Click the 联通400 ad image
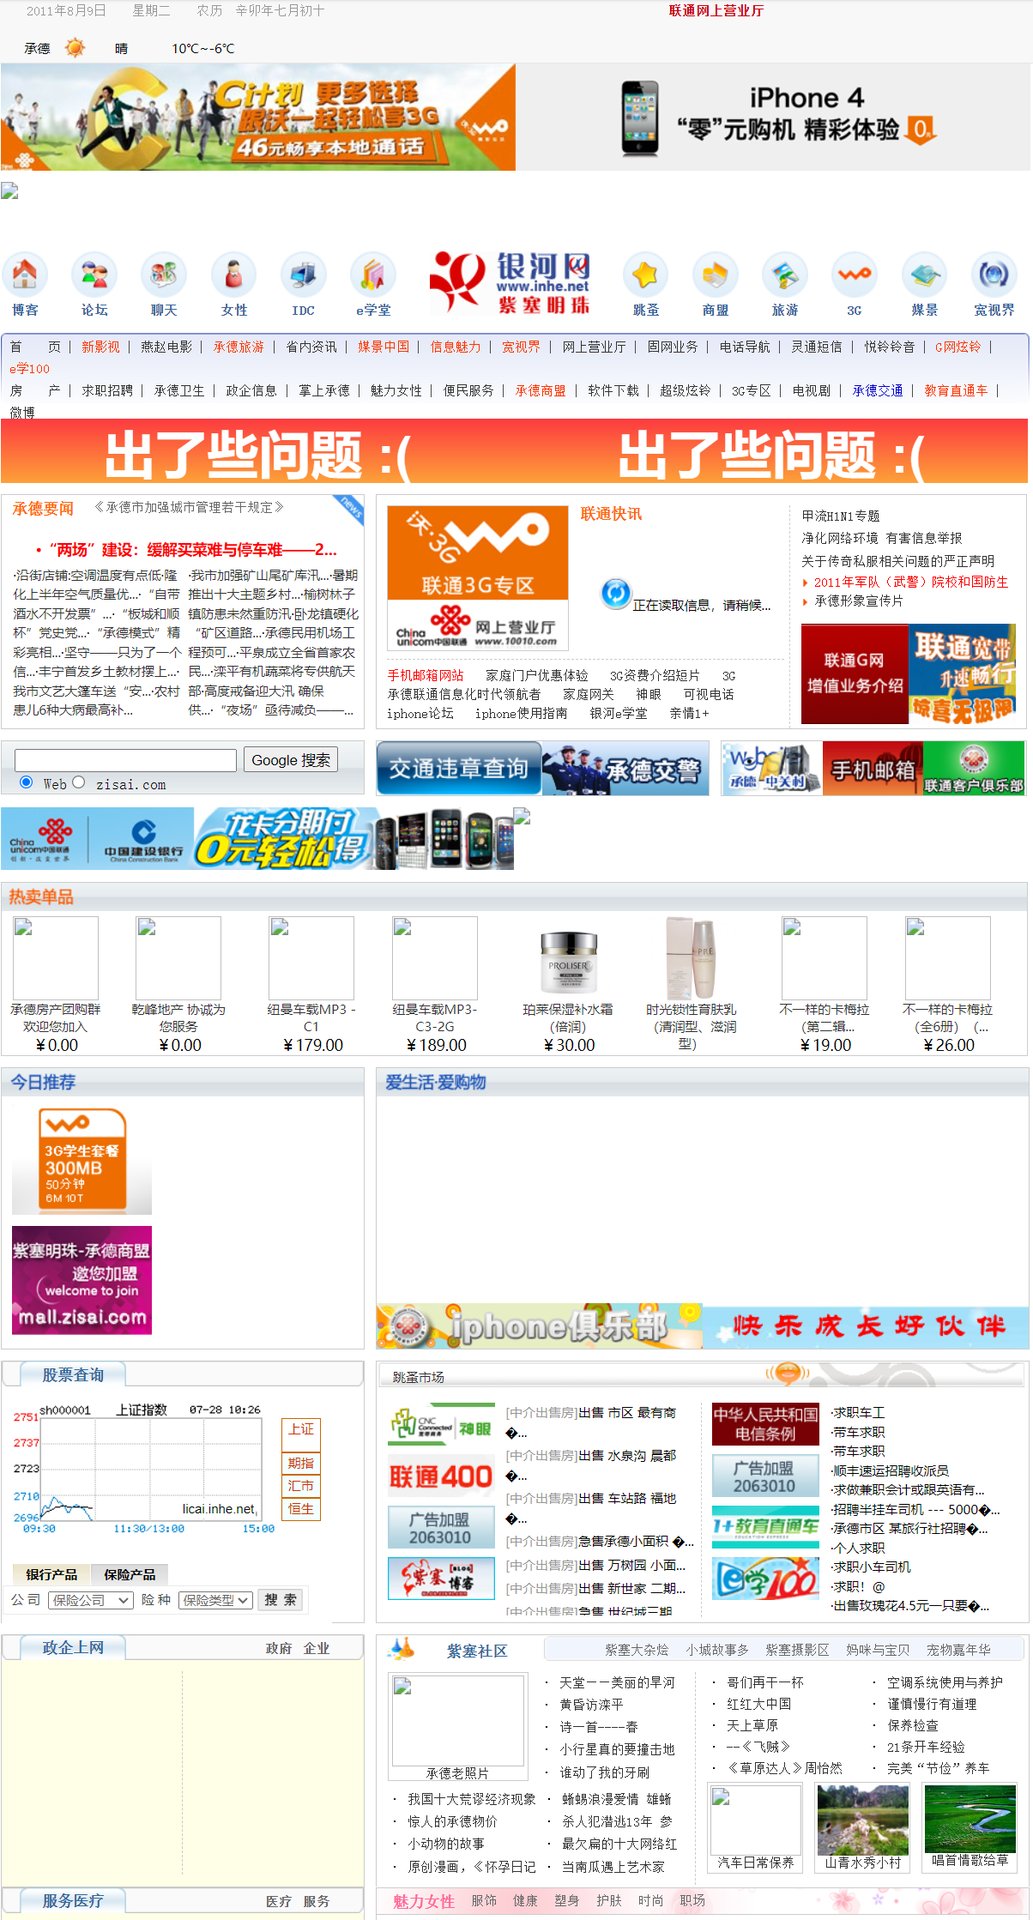Screen dimensions: 1033x1920 click(441, 1476)
